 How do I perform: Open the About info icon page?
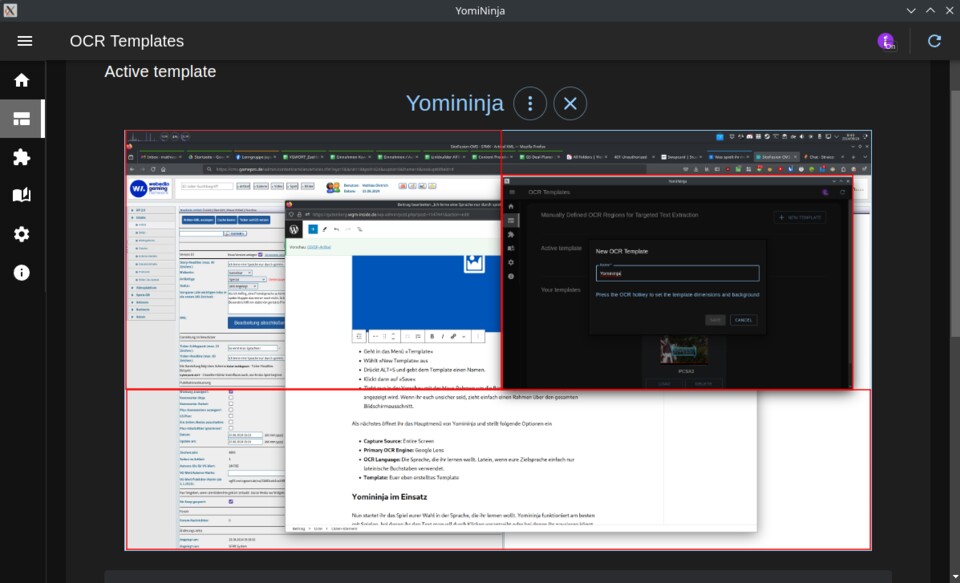(x=21, y=272)
